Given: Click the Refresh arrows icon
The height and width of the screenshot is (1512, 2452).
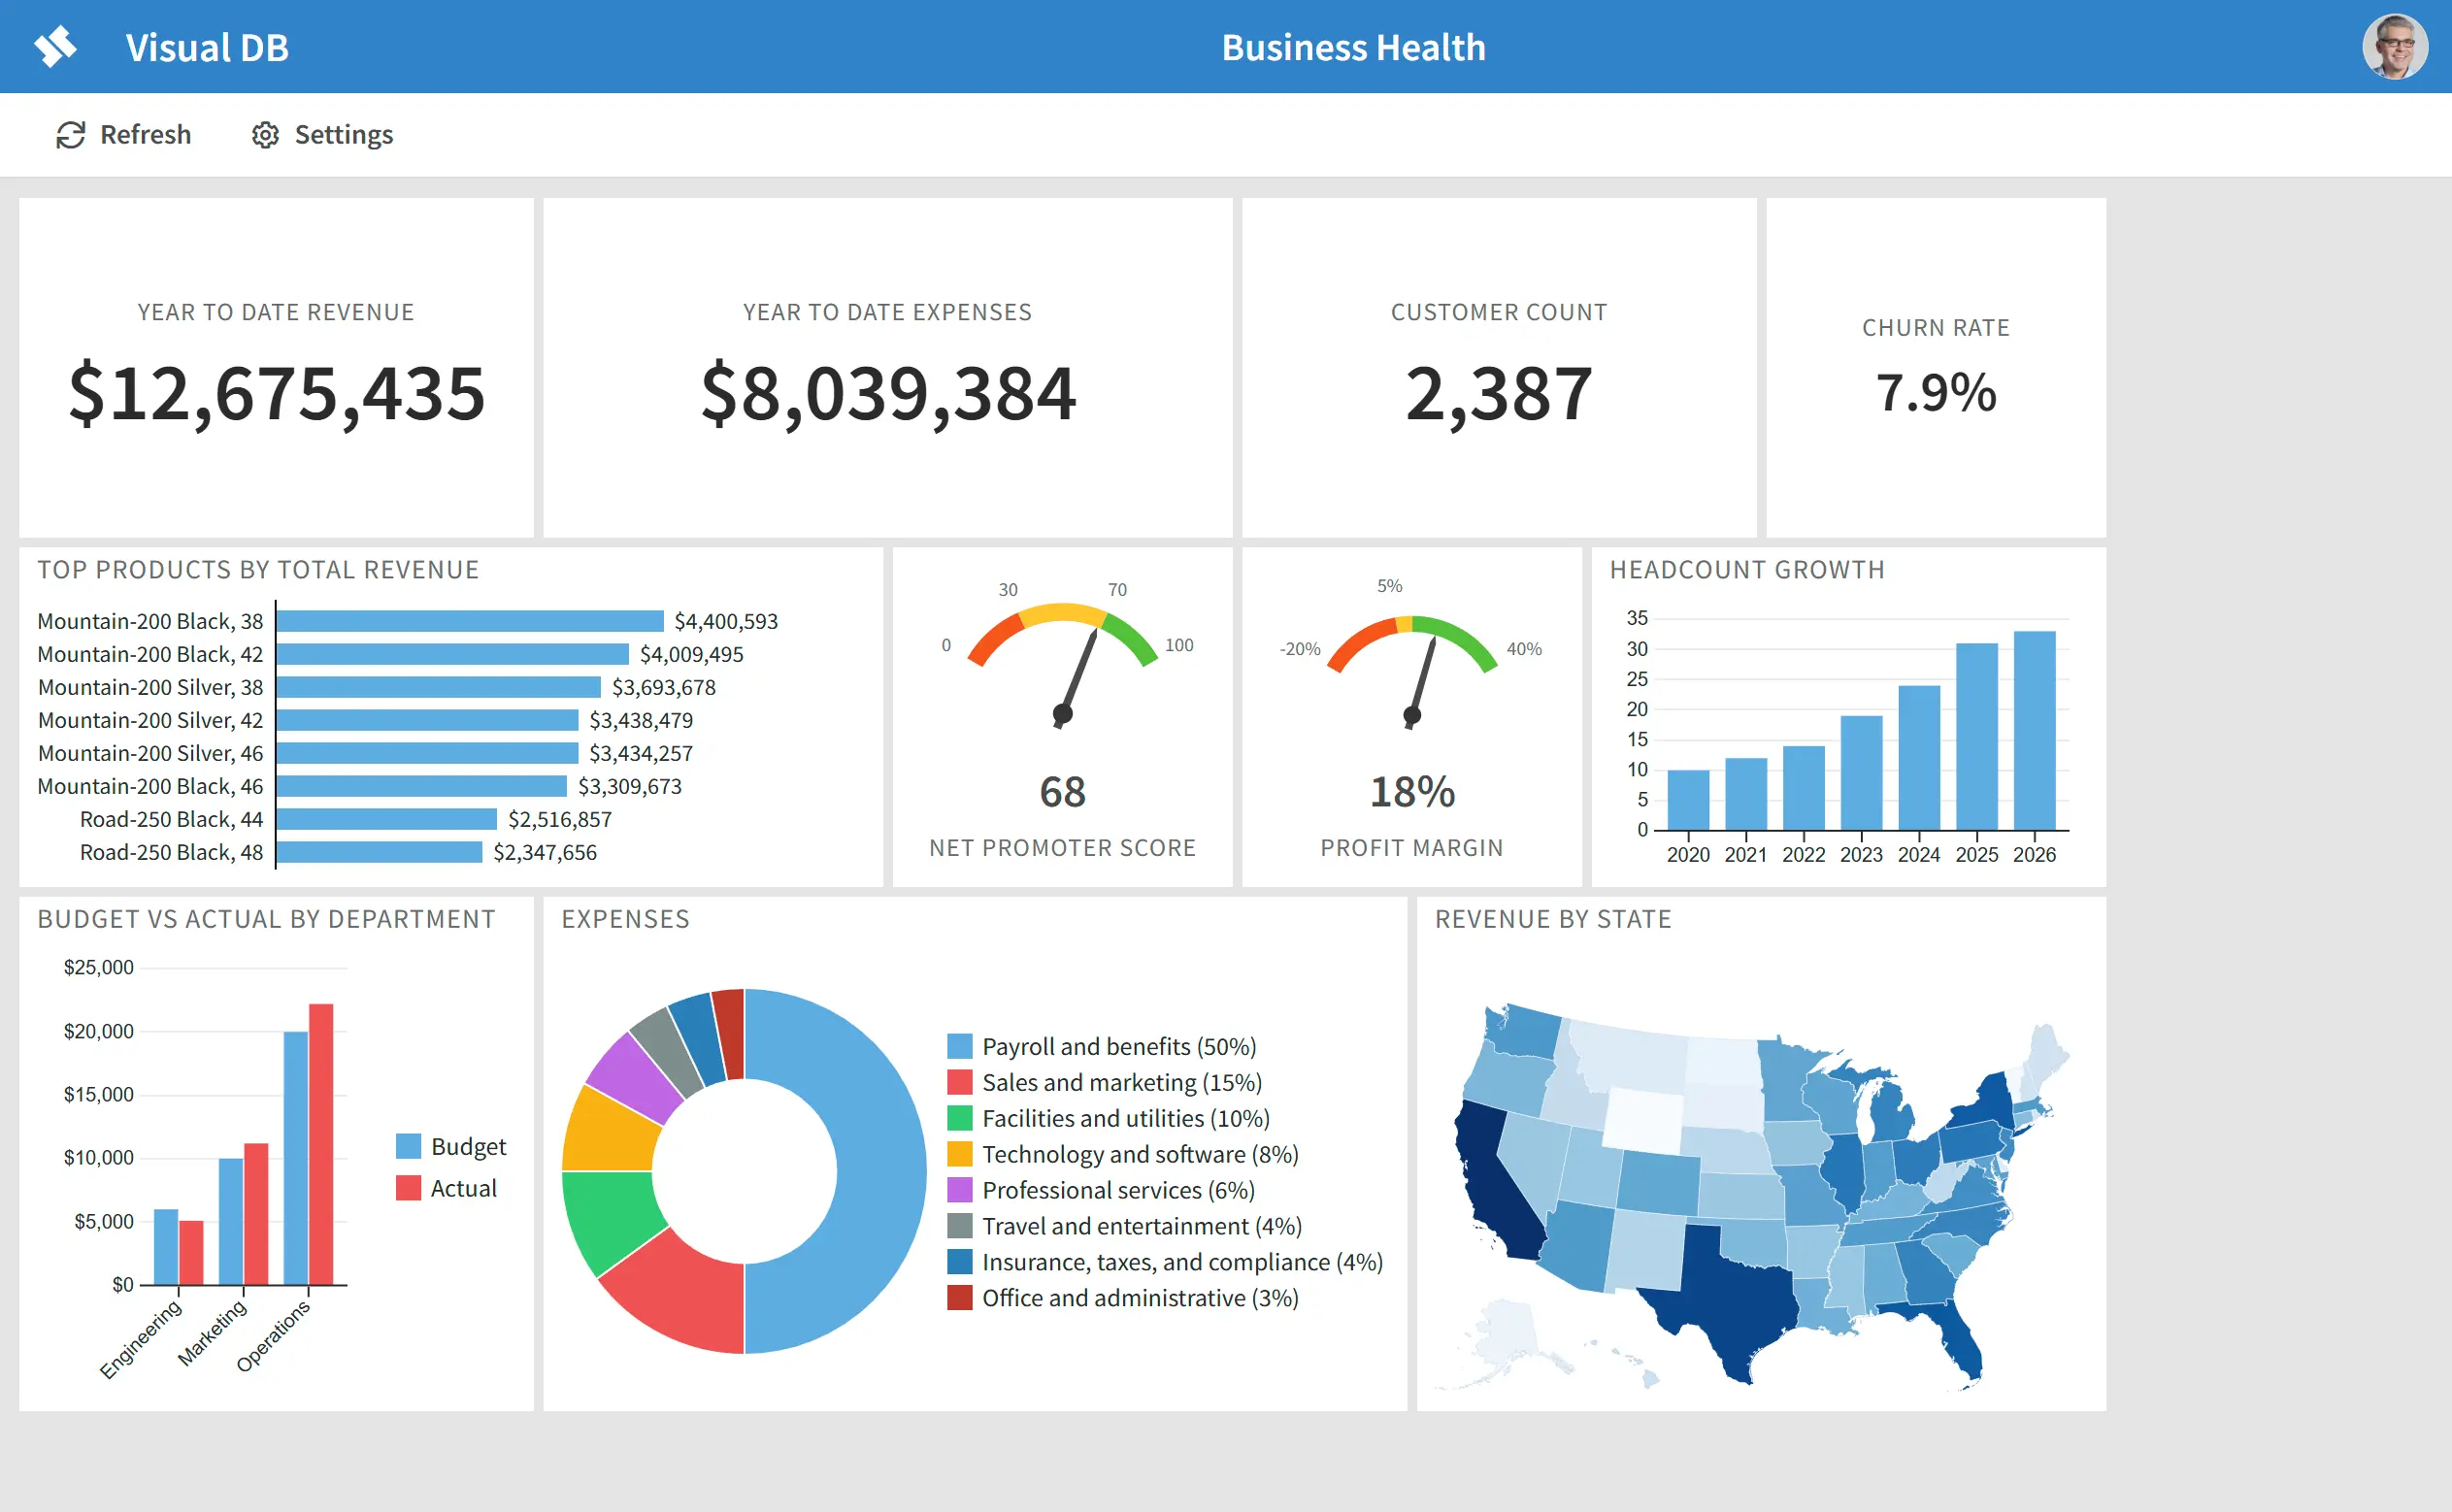Looking at the screenshot, I should point(70,135).
